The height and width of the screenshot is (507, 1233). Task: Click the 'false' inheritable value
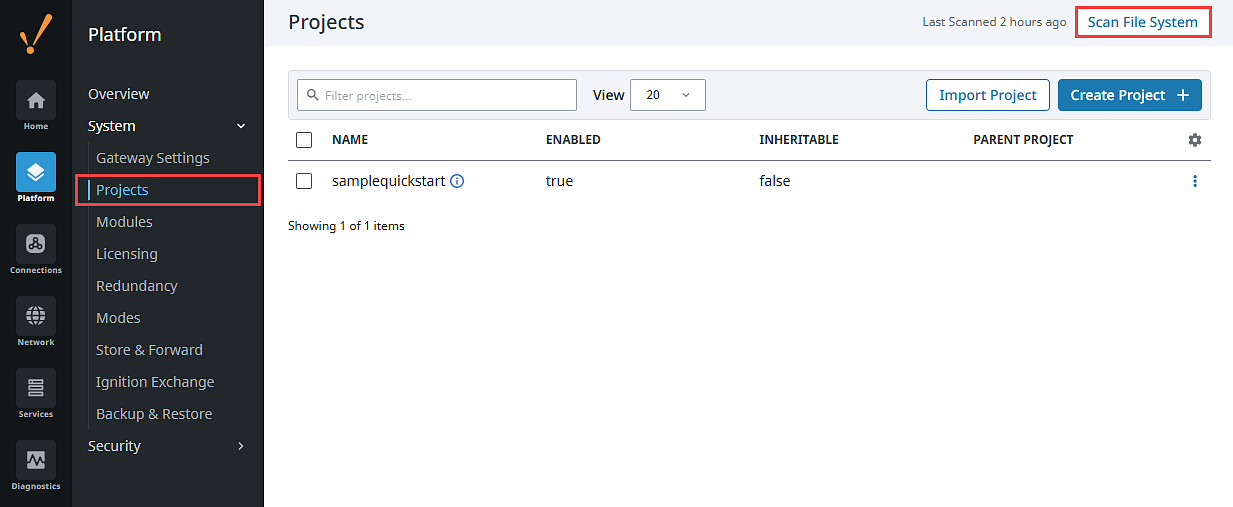click(775, 181)
